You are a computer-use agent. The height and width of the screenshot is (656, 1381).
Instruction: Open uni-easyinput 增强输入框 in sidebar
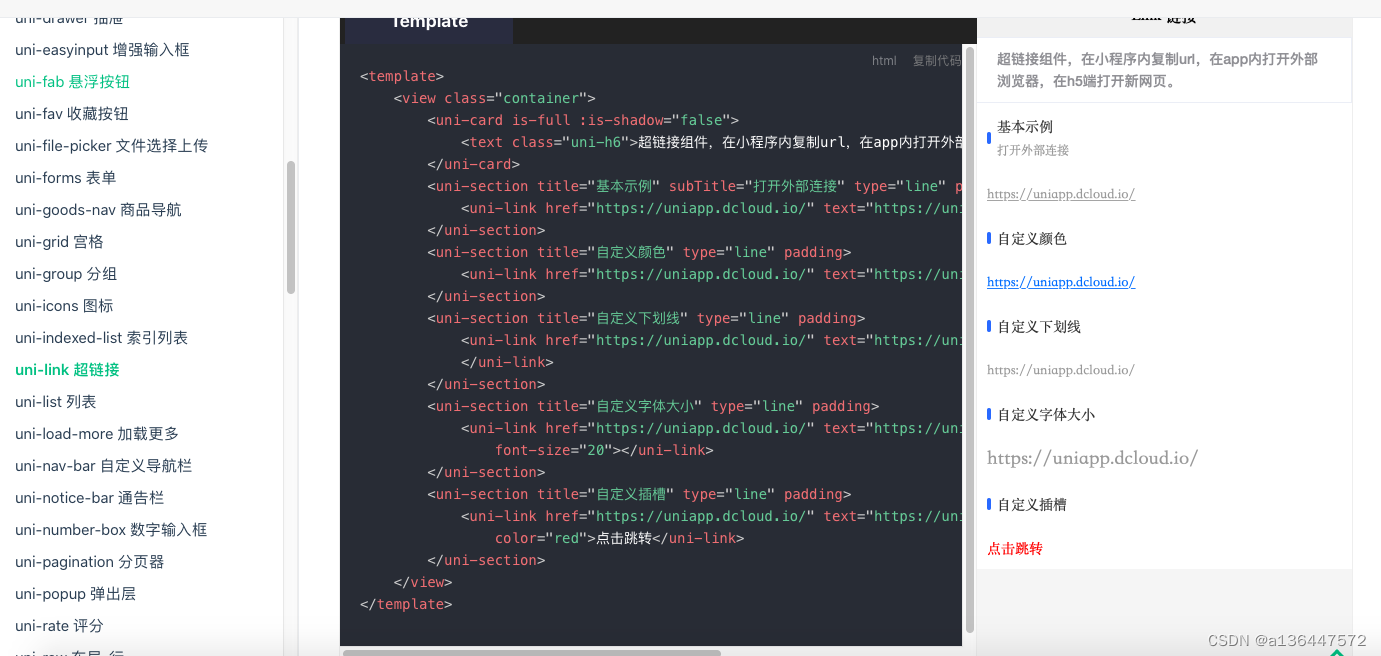pyautogui.click(x=102, y=50)
